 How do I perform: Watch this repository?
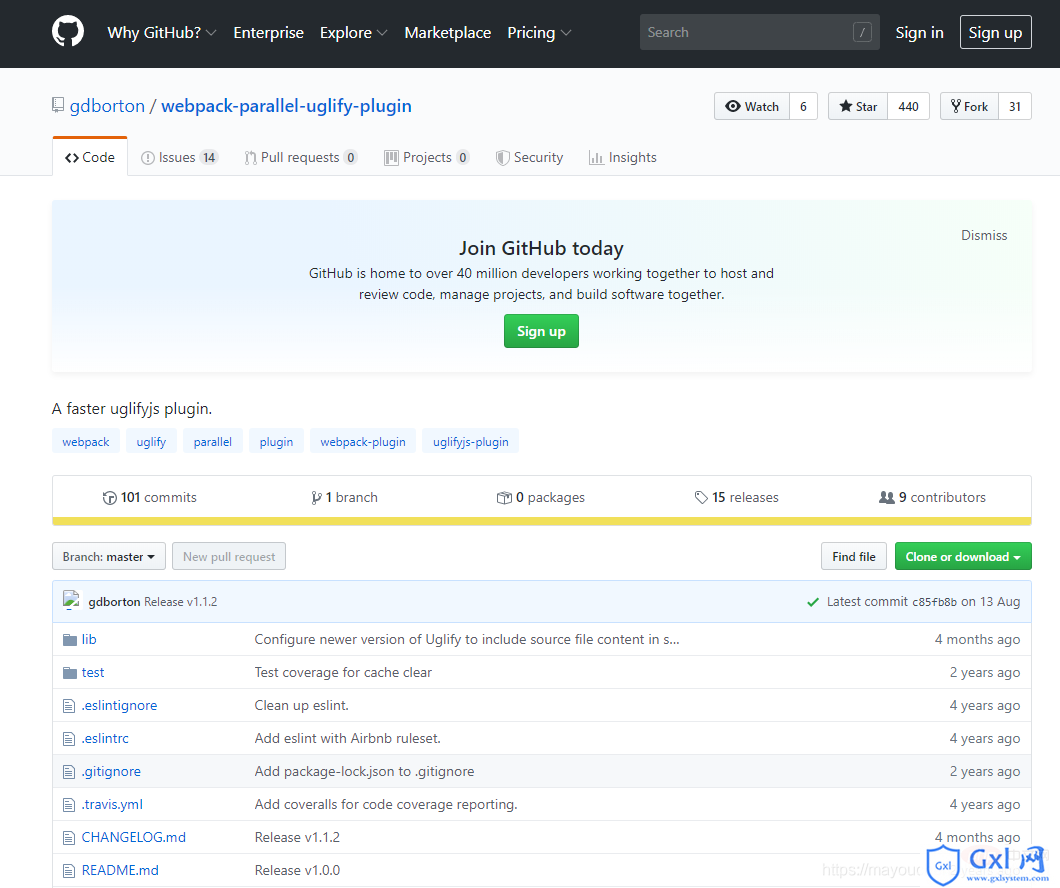tap(752, 106)
